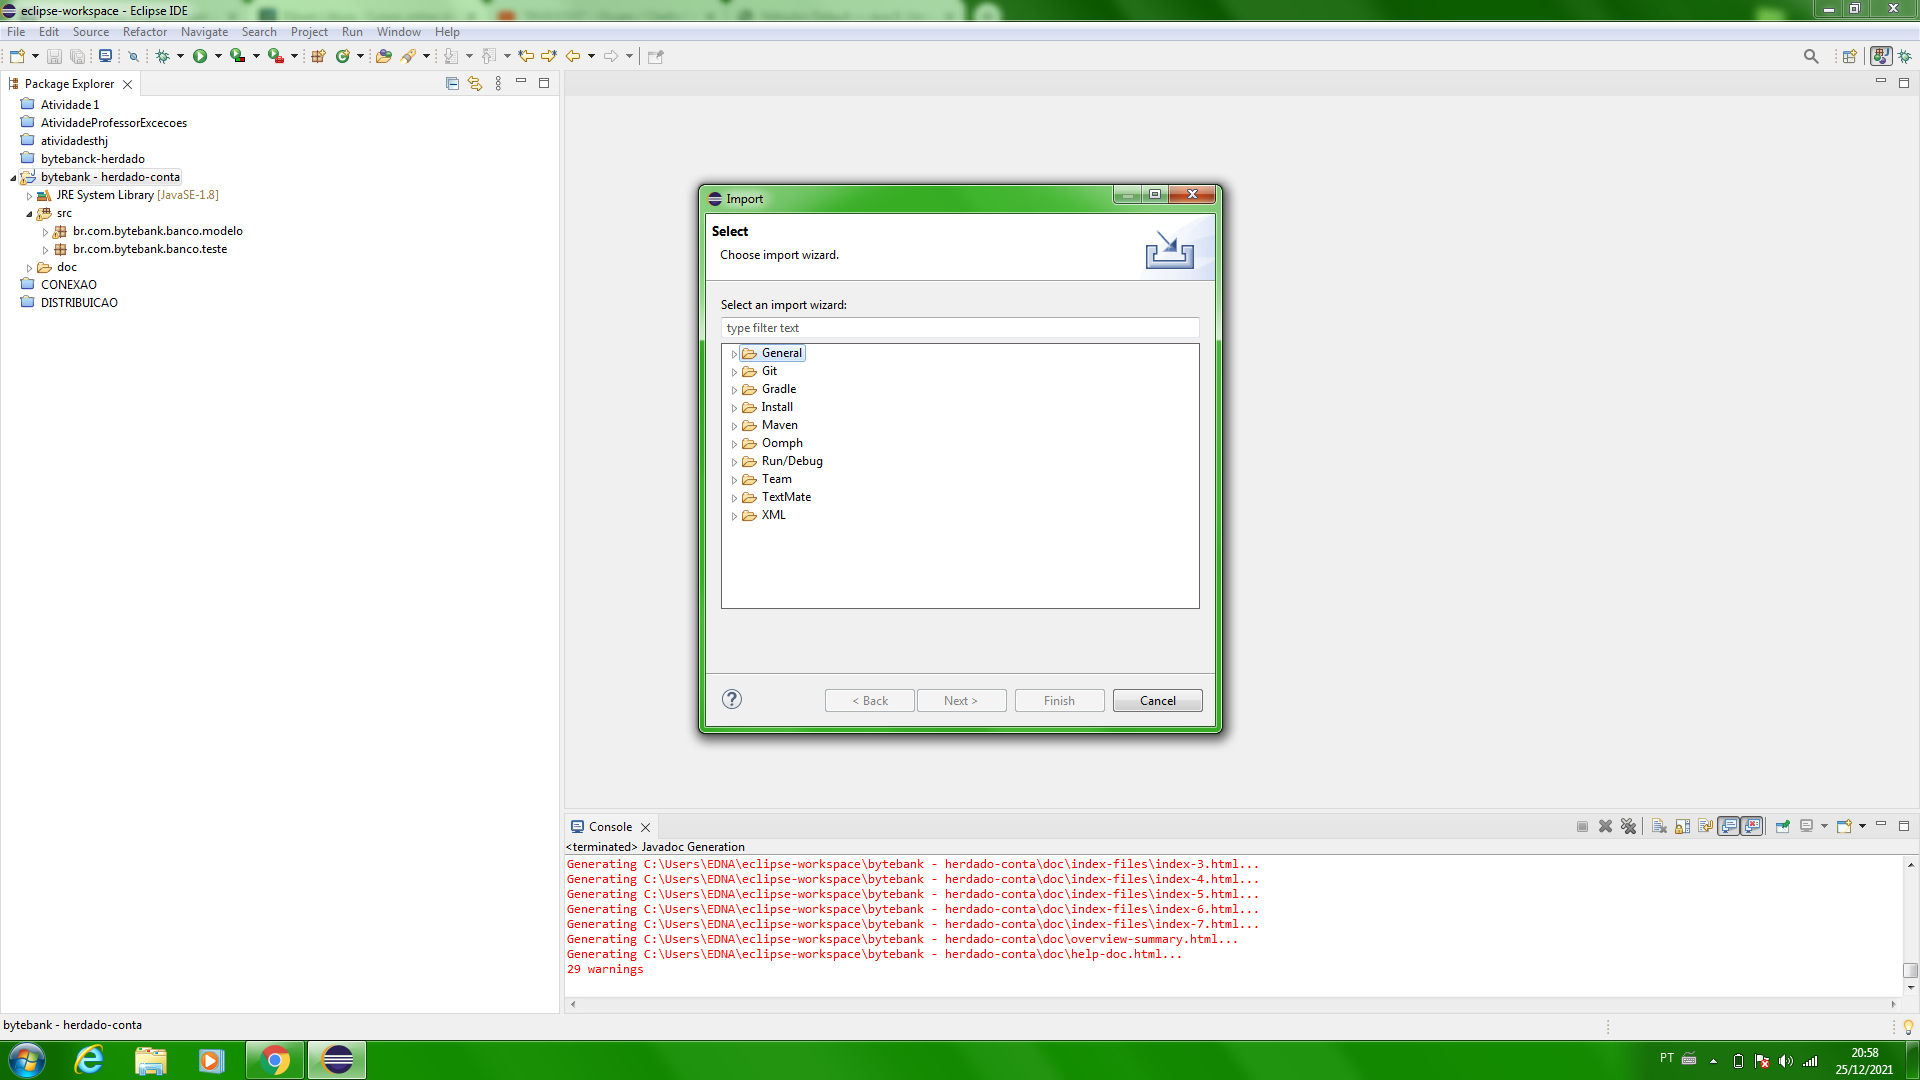This screenshot has height=1080, width=1920.
Task: Click Remove All Terminated Launches icon
Action: coord(1629,826)
